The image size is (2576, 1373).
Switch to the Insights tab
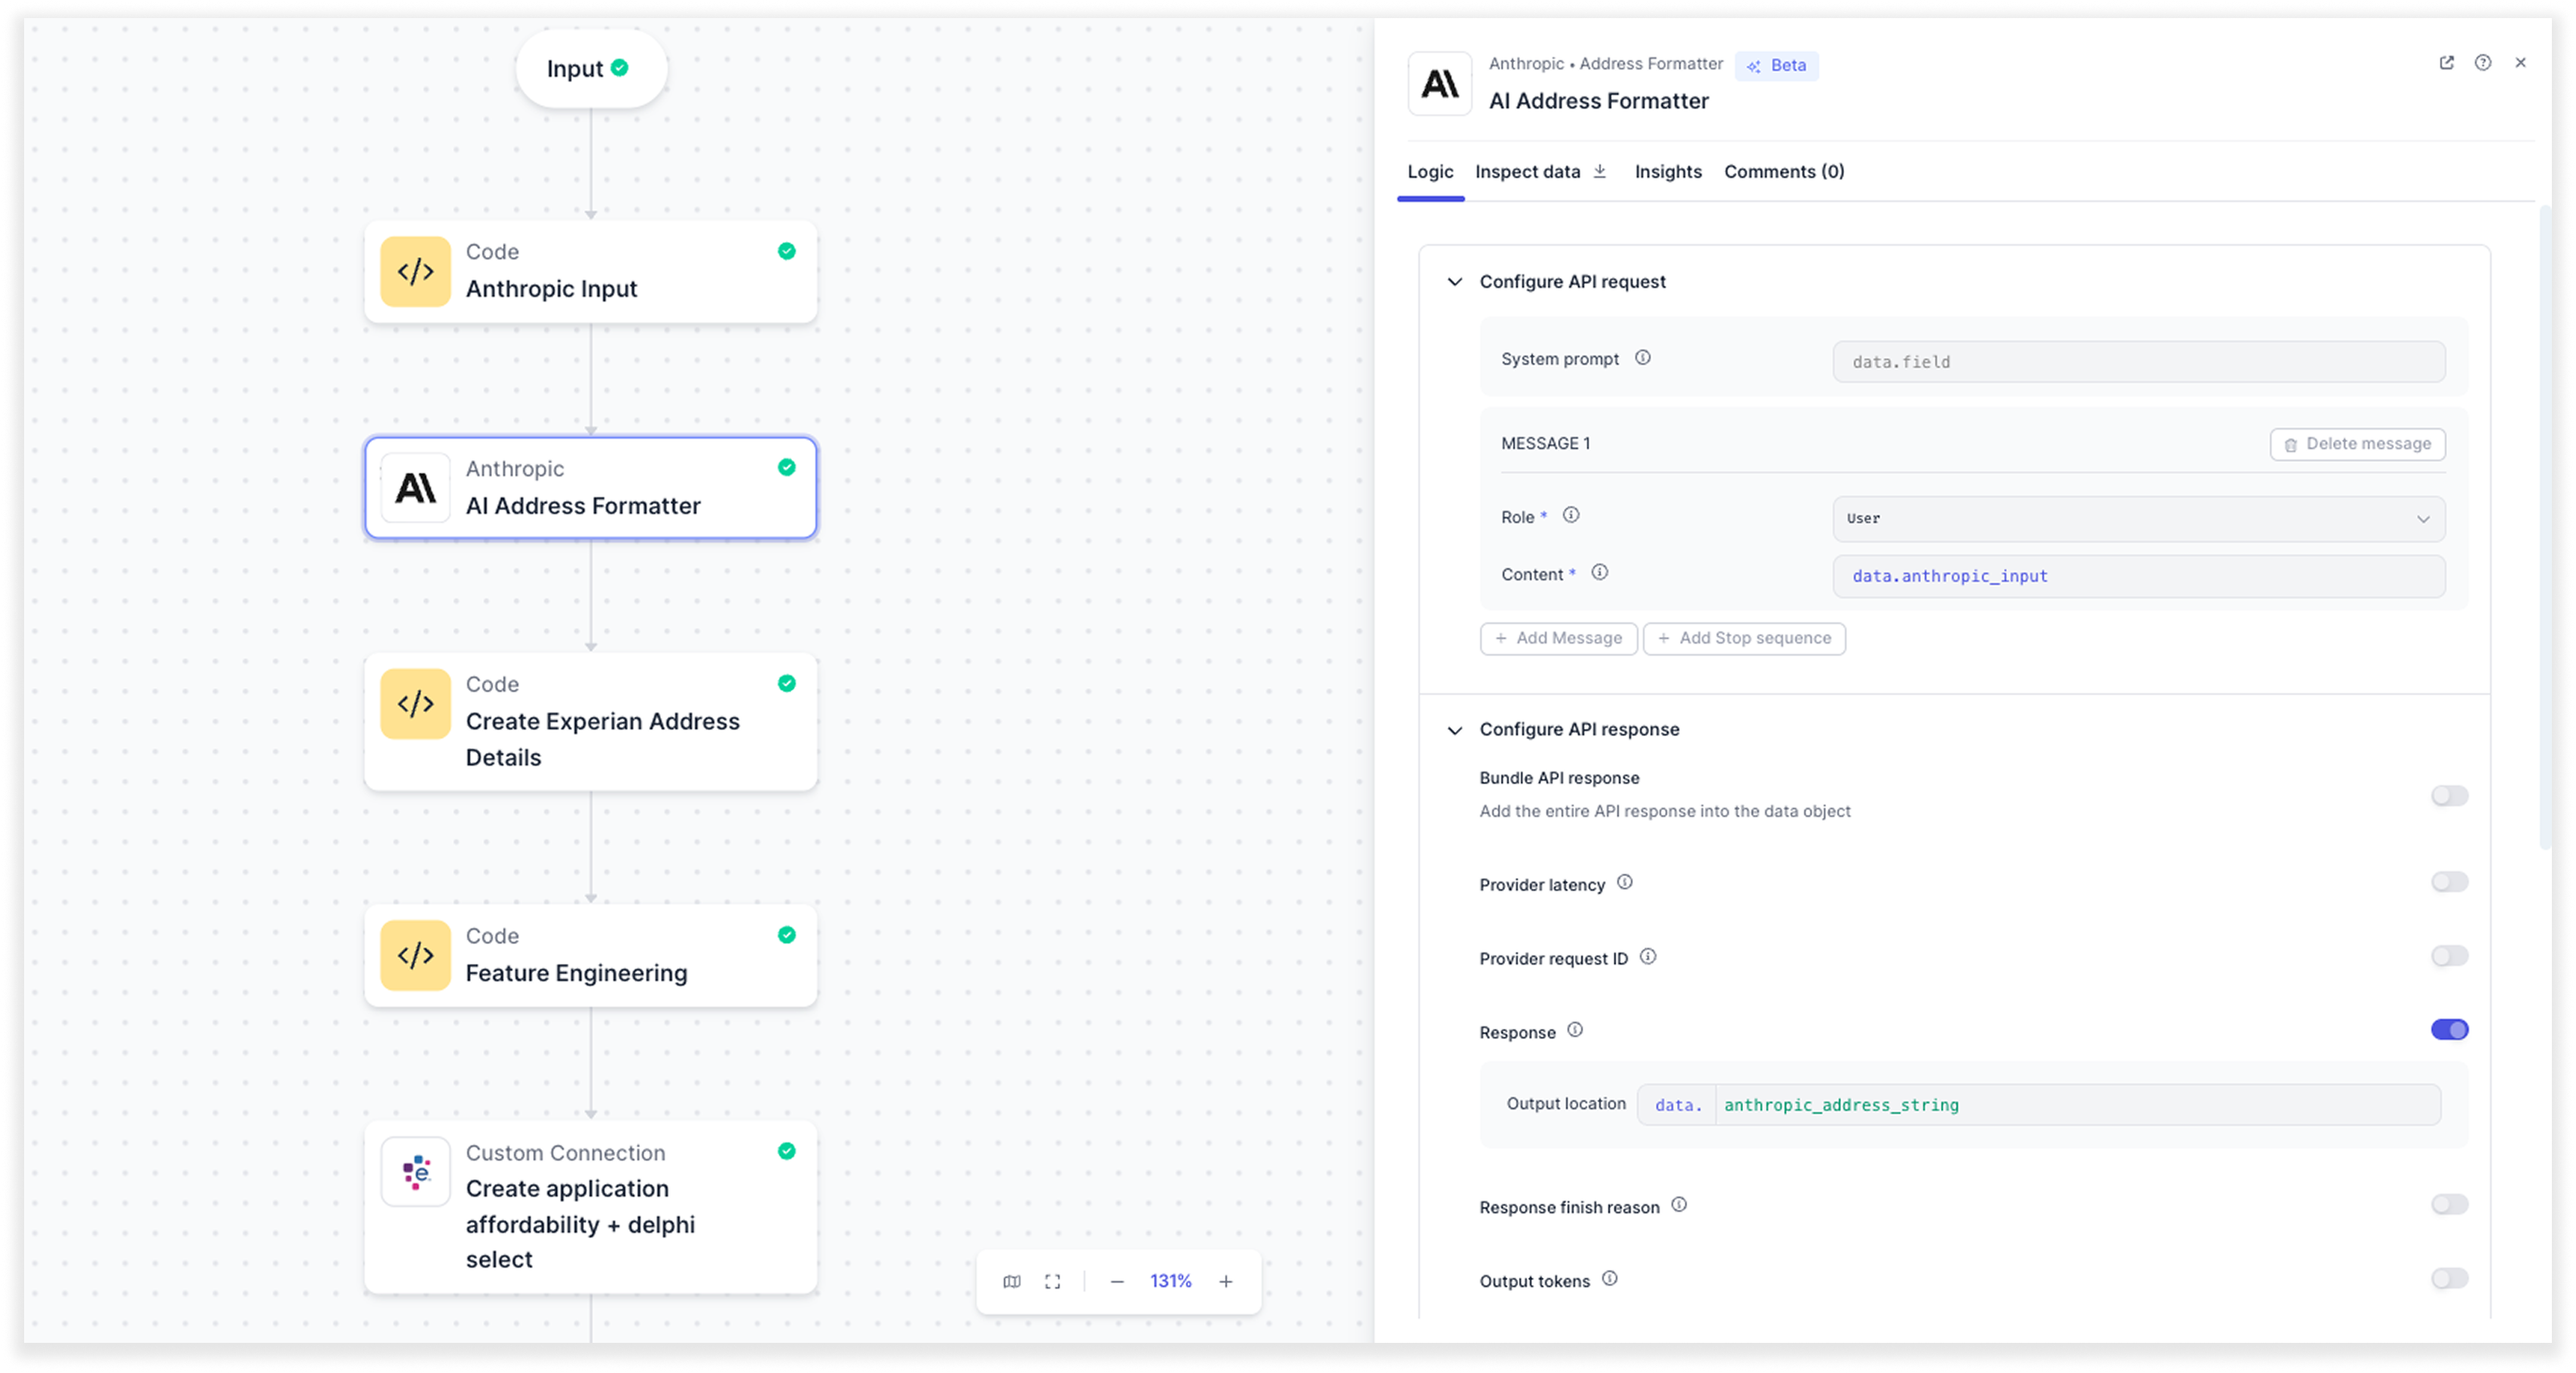[1667, 172]
